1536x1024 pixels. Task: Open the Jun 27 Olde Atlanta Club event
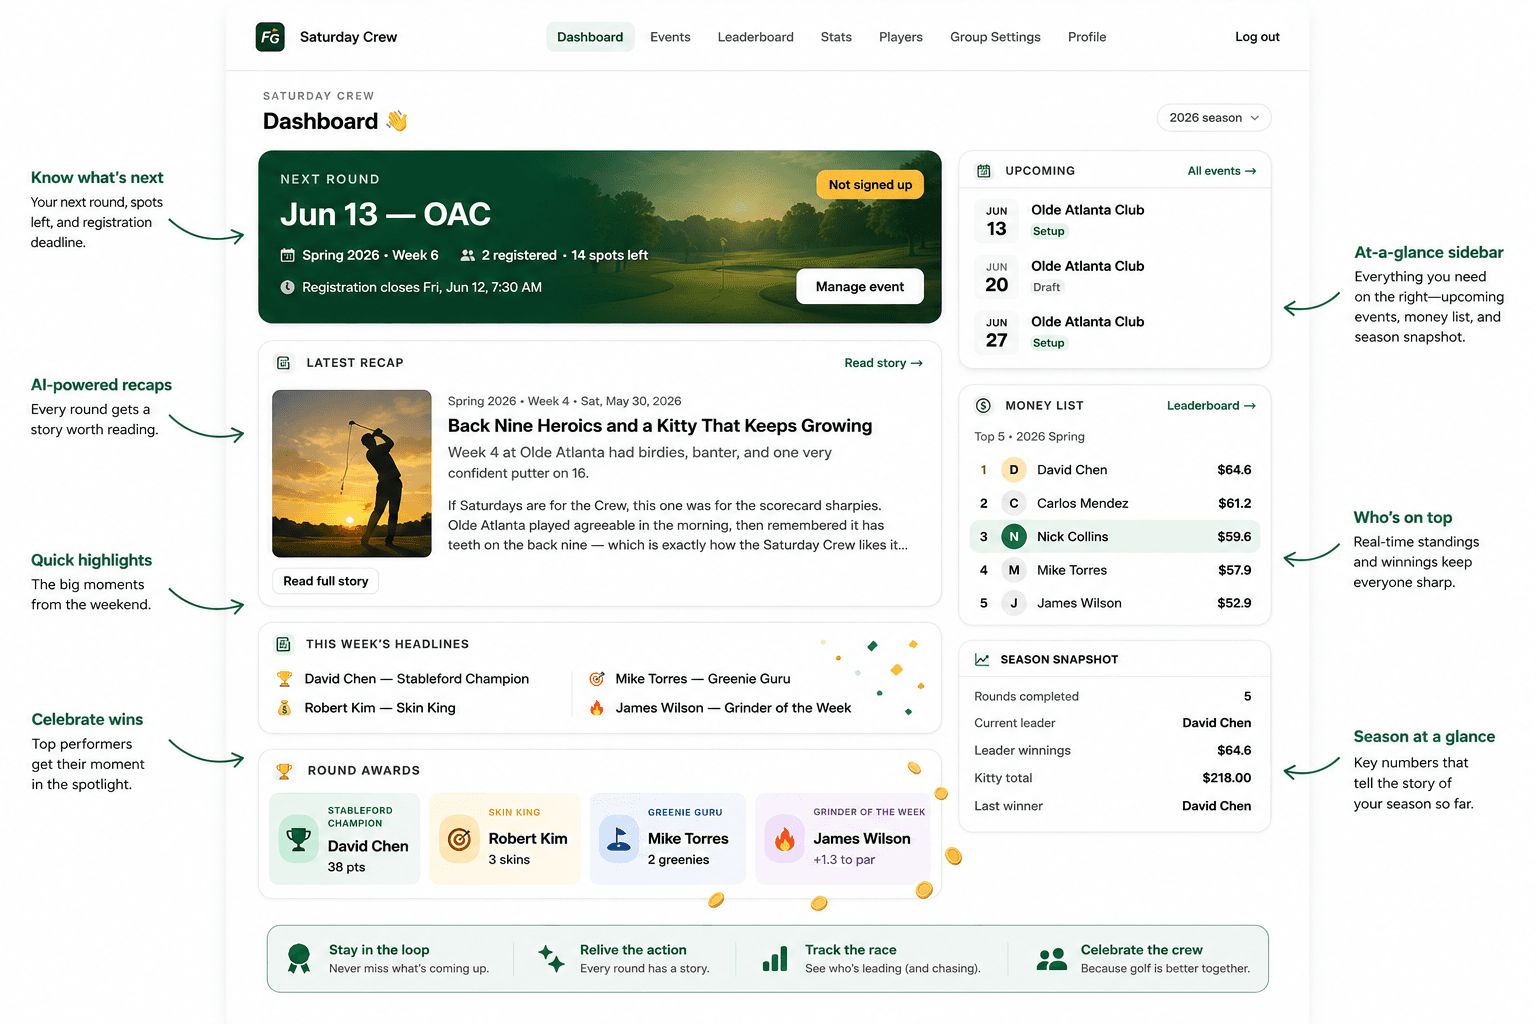(x=1114, y=332)
